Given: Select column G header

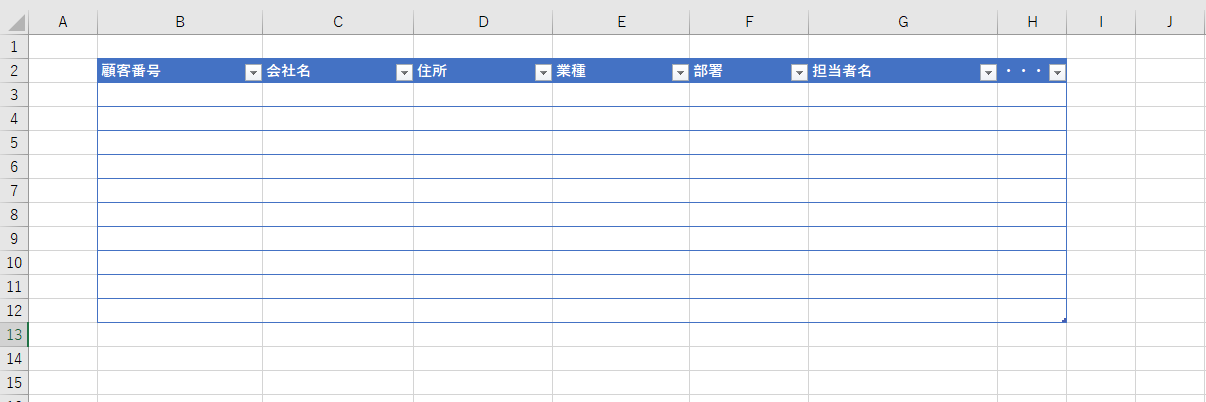Looking at the screenshot, I should coord(903,22).
